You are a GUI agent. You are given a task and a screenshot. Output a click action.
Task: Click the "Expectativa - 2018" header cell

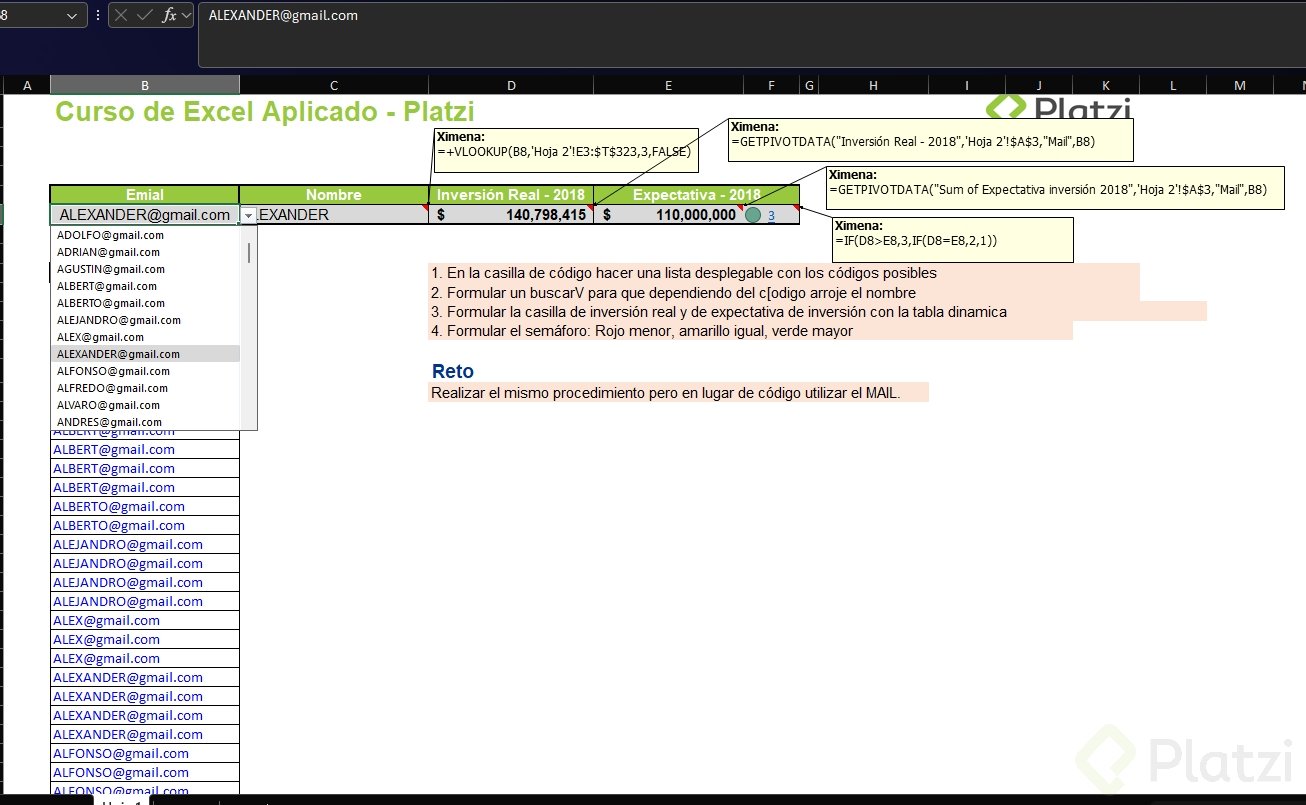[697, 195]
